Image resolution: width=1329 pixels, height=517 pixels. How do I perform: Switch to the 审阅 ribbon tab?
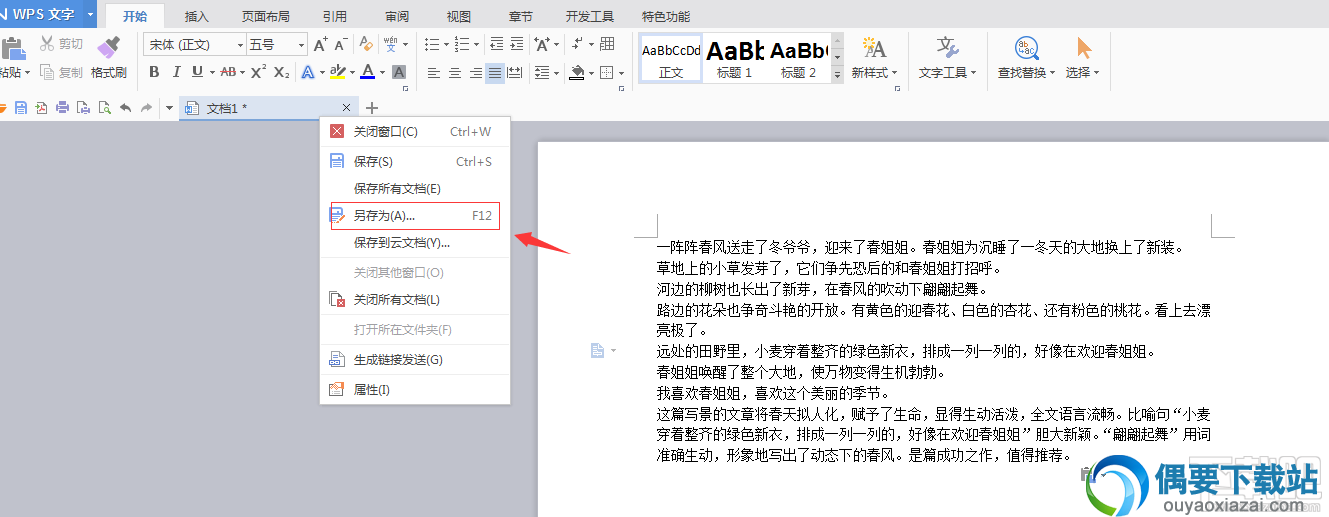[396, 17]
